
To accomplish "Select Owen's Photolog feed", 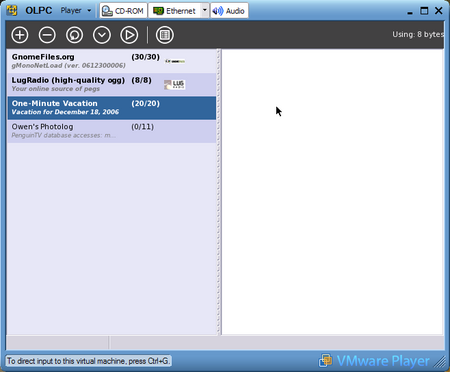I will pos(112,131).
